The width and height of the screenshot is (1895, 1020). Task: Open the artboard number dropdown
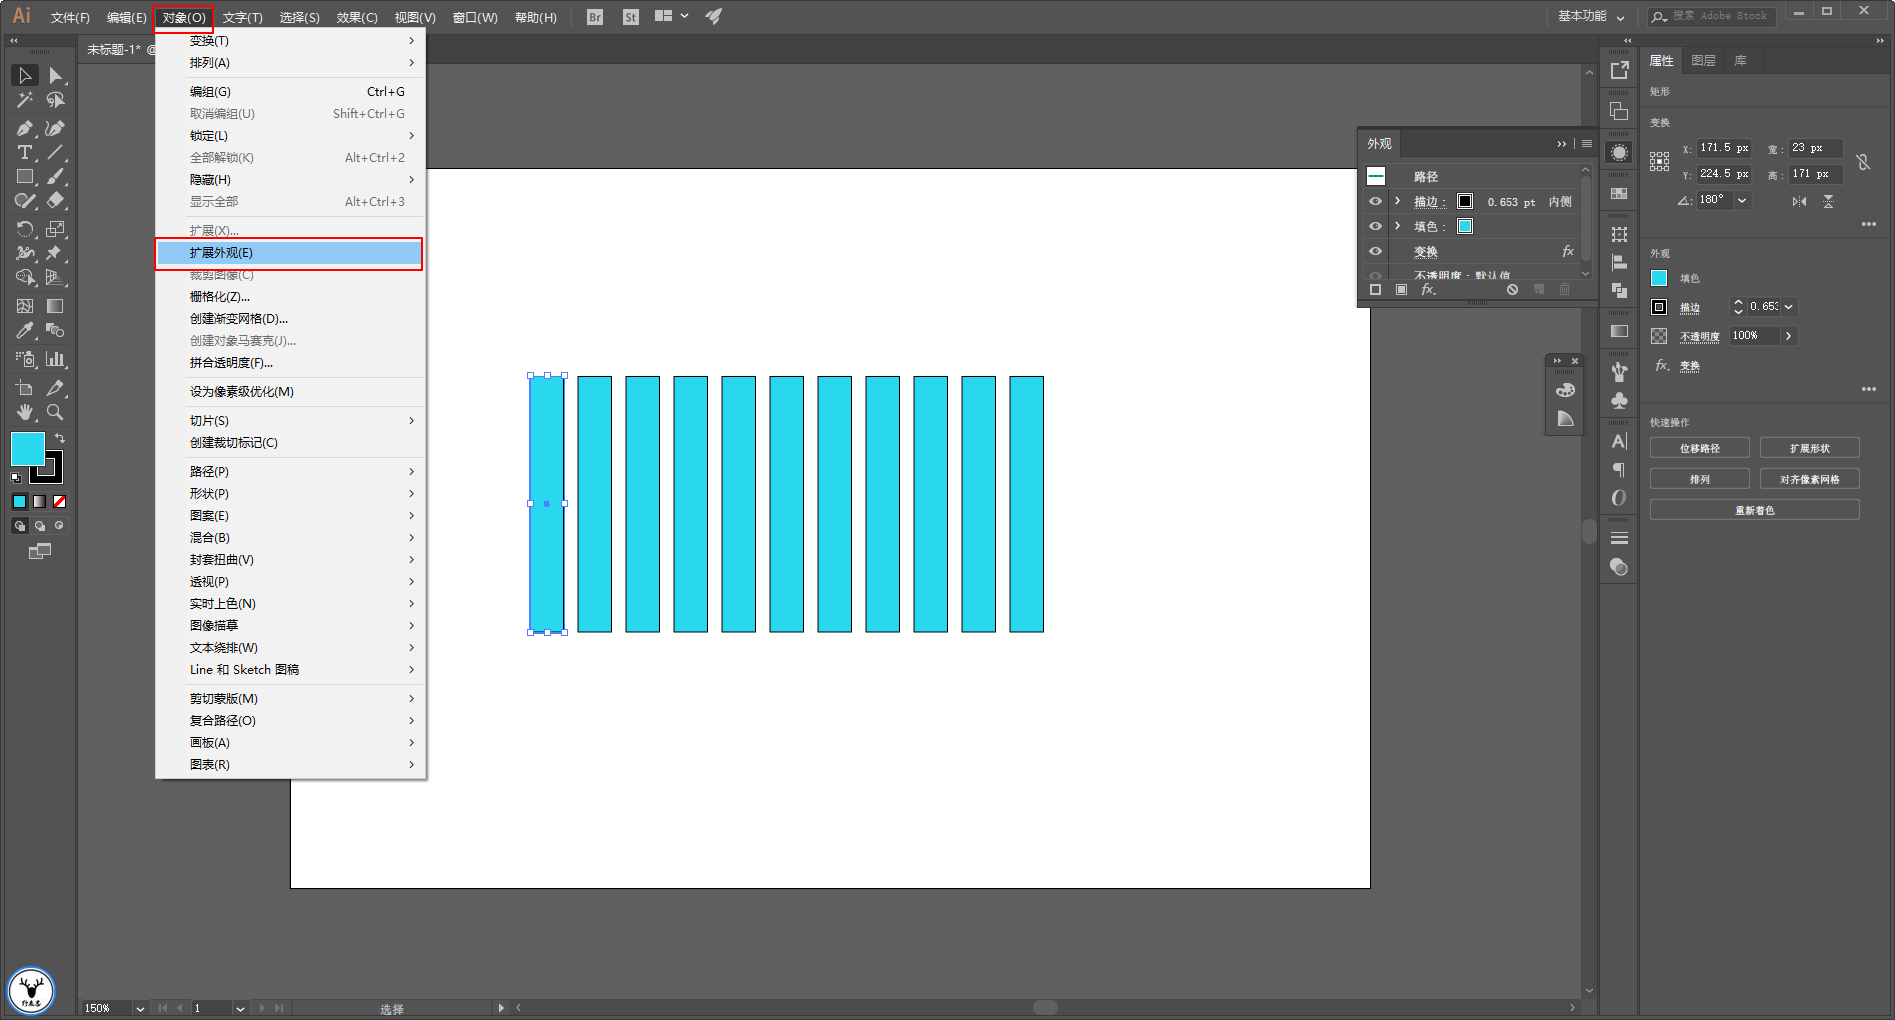coord(240,1008)
